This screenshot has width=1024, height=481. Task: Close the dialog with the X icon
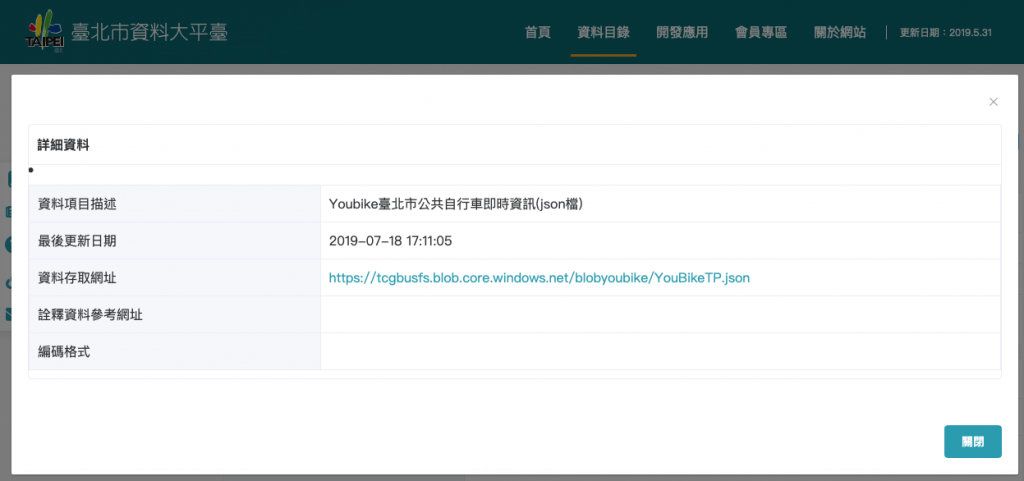[993, 102]
